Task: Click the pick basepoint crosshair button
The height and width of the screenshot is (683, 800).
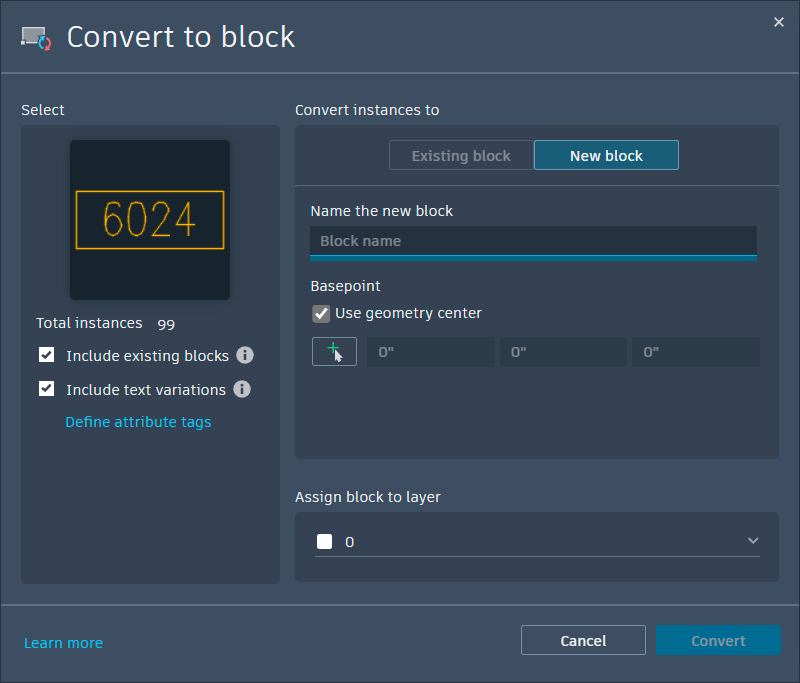Action: coord(334,352)
